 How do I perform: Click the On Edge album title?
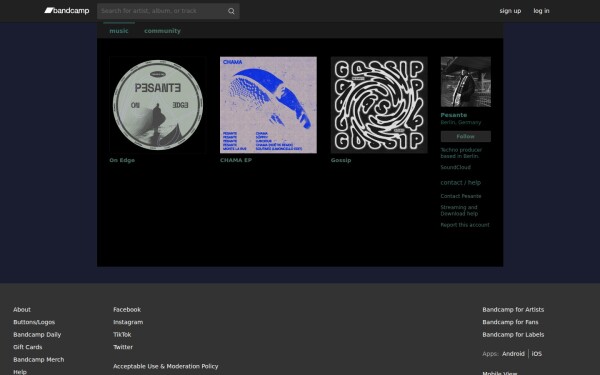(122, 160)
